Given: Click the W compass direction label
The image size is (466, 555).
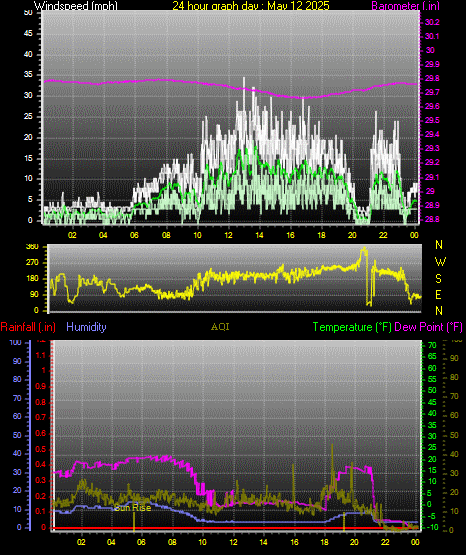Looking at the screenshot, I should [440, 262].
